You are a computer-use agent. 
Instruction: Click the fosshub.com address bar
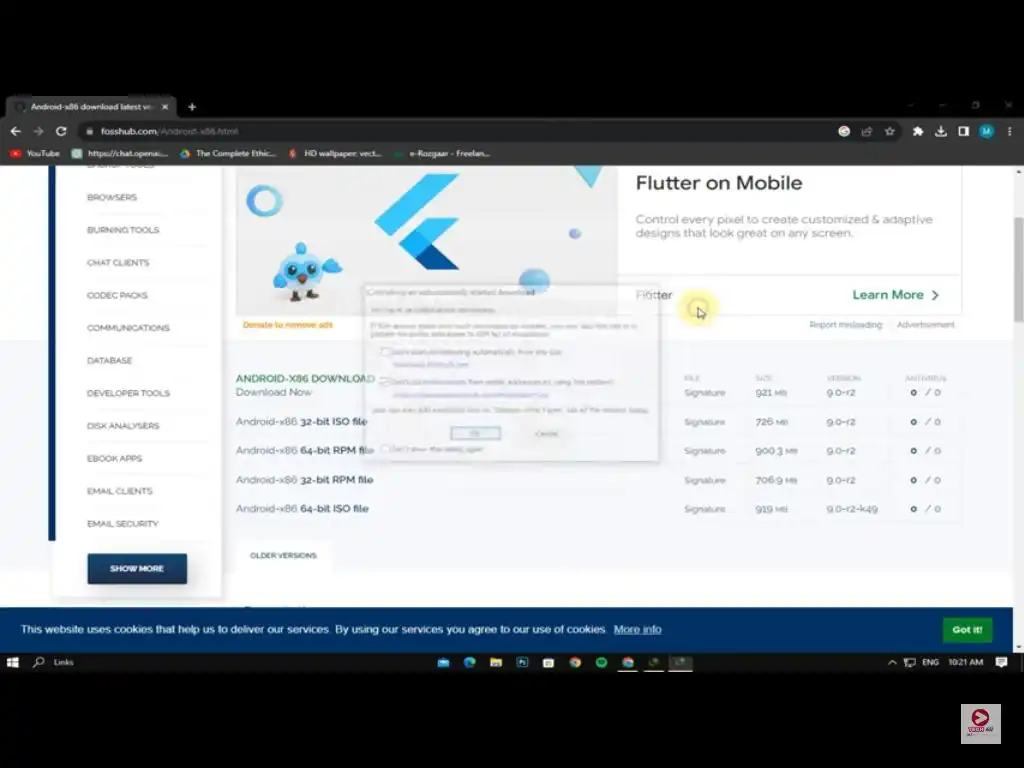457,131
